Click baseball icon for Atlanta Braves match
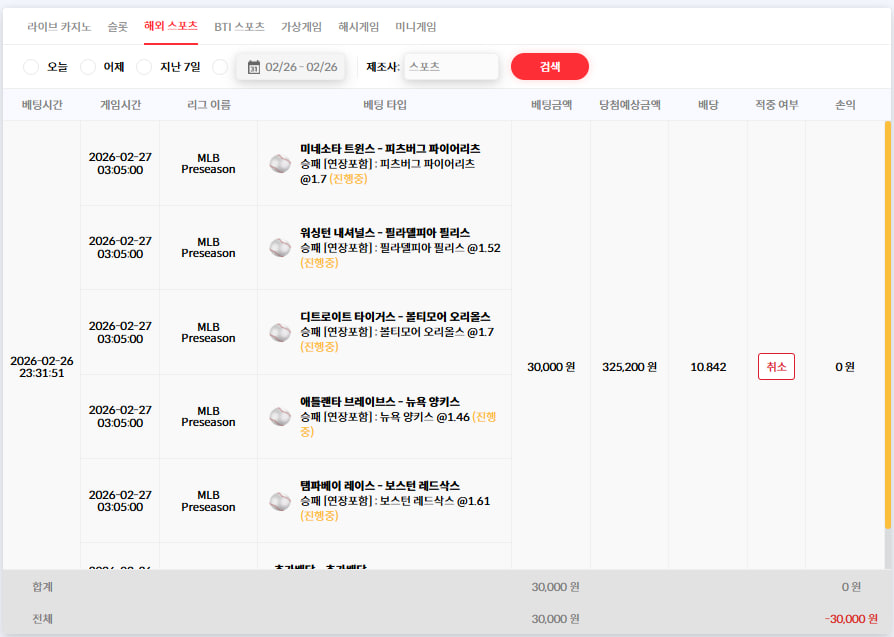Screen dimensions: 894x637 click(x=280, y=417)
